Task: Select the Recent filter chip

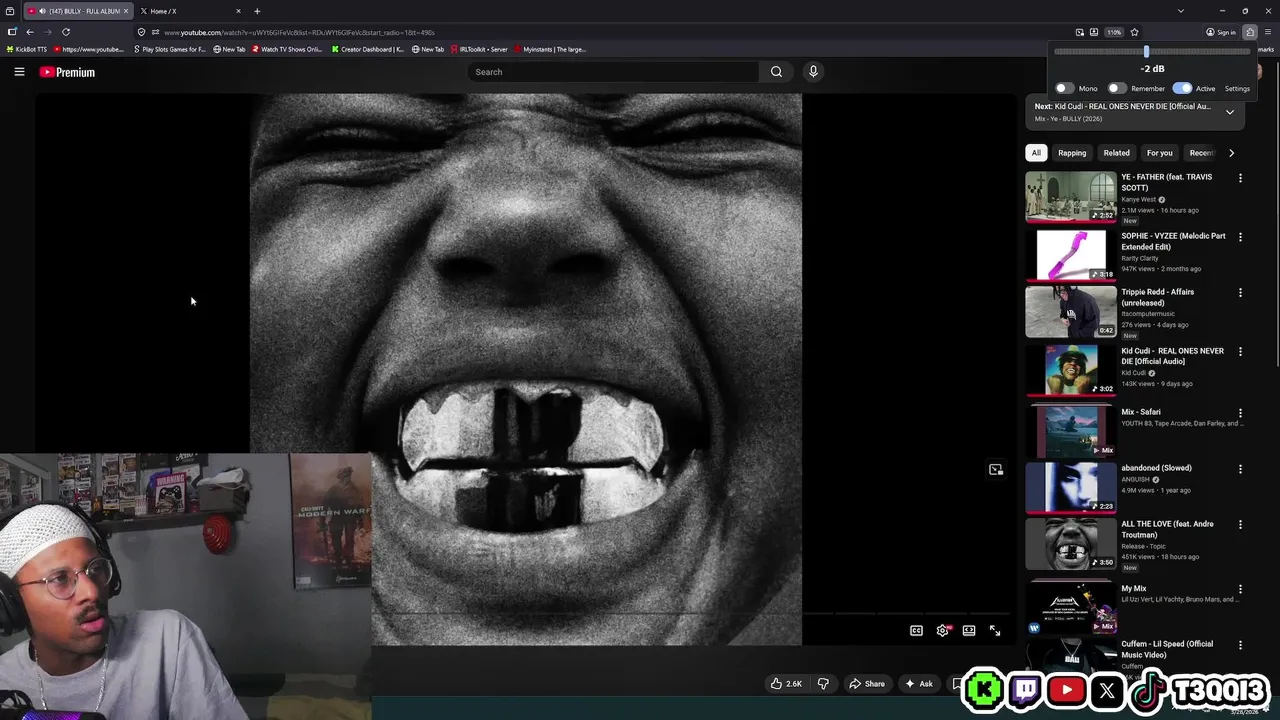Action: [1201, 153]
